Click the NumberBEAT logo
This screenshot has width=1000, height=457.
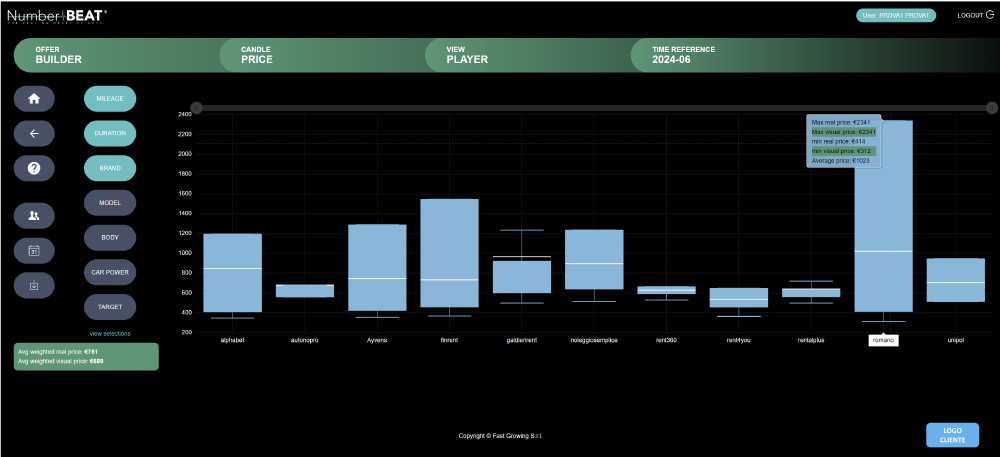point(57,15)
